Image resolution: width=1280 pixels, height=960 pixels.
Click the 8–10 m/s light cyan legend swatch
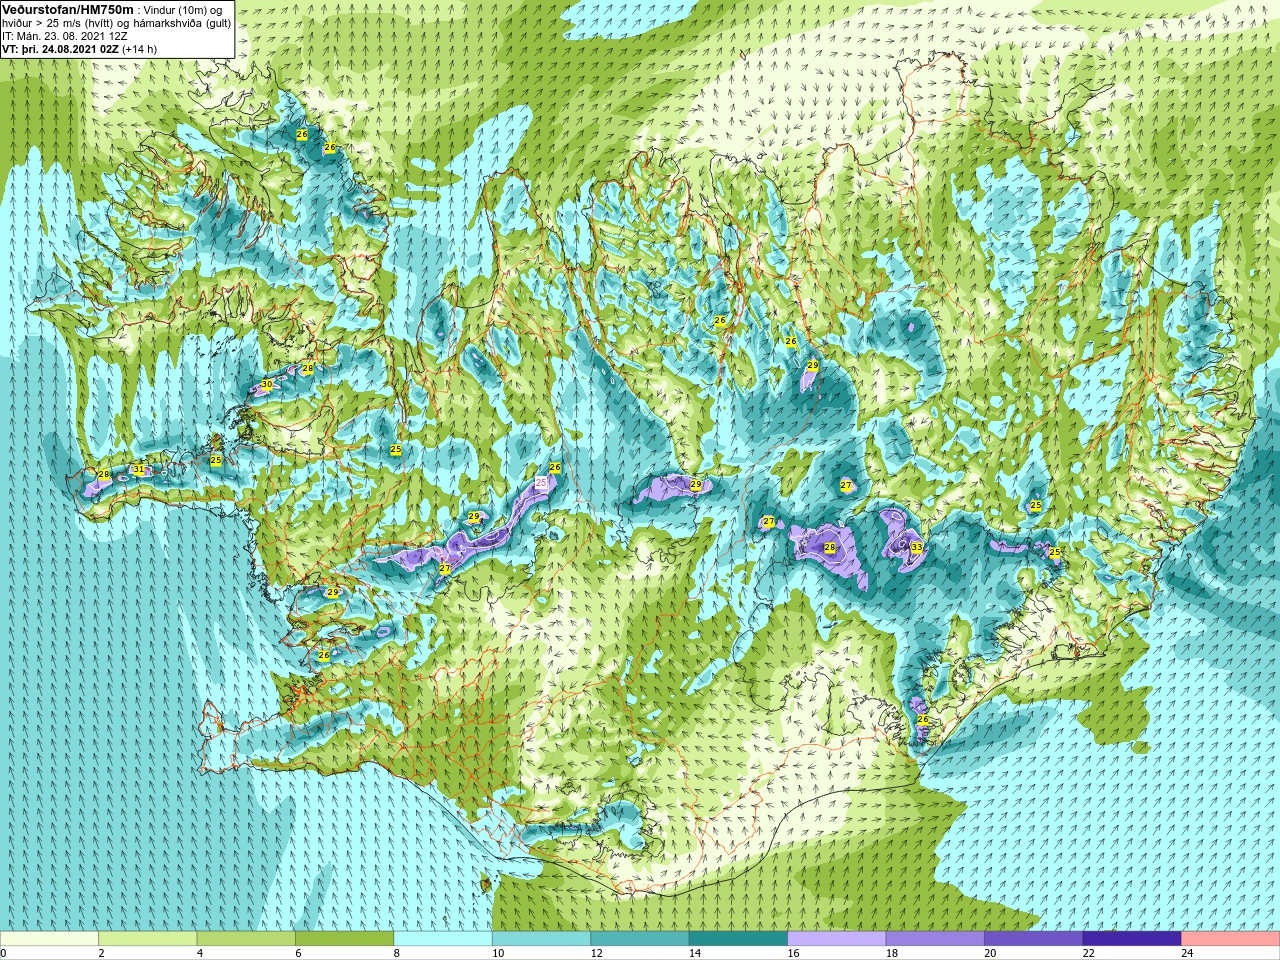click(443, 939)
